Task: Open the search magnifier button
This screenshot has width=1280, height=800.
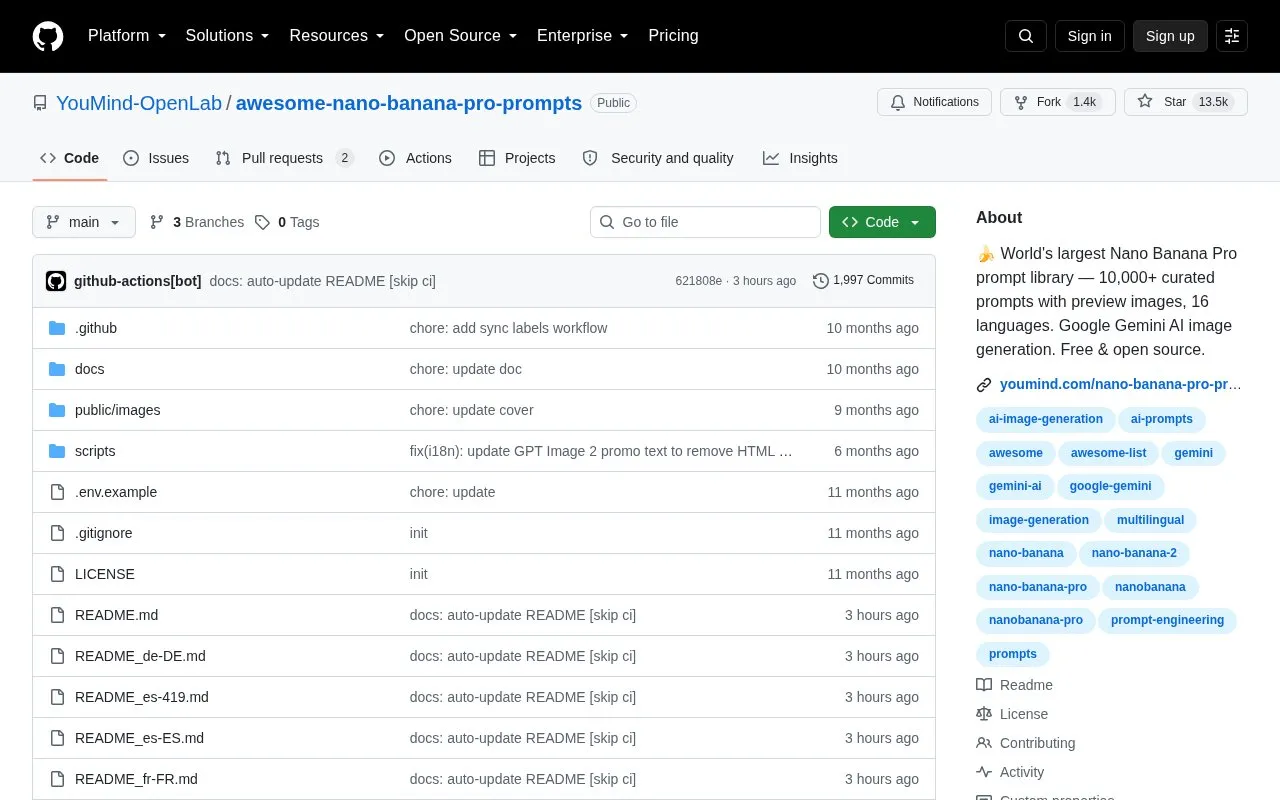Action: 1026,36
